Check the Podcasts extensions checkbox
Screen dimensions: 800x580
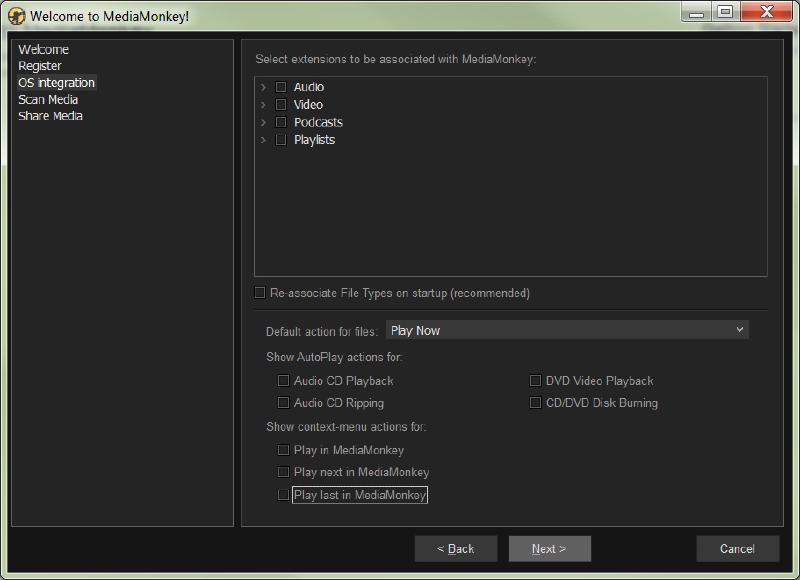pos(281,122)
